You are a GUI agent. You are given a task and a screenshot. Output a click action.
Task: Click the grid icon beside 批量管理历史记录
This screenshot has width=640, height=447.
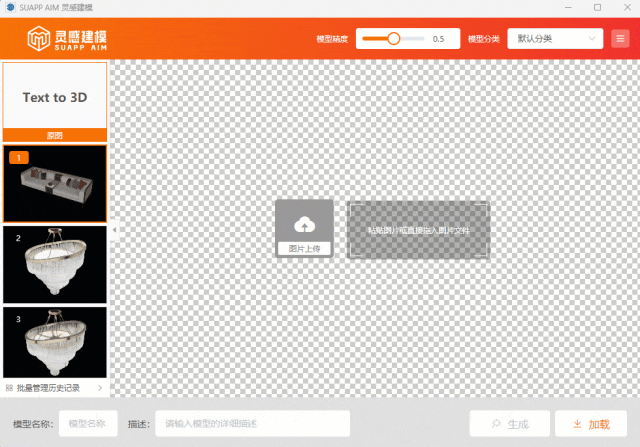click(x=9, y=387)
